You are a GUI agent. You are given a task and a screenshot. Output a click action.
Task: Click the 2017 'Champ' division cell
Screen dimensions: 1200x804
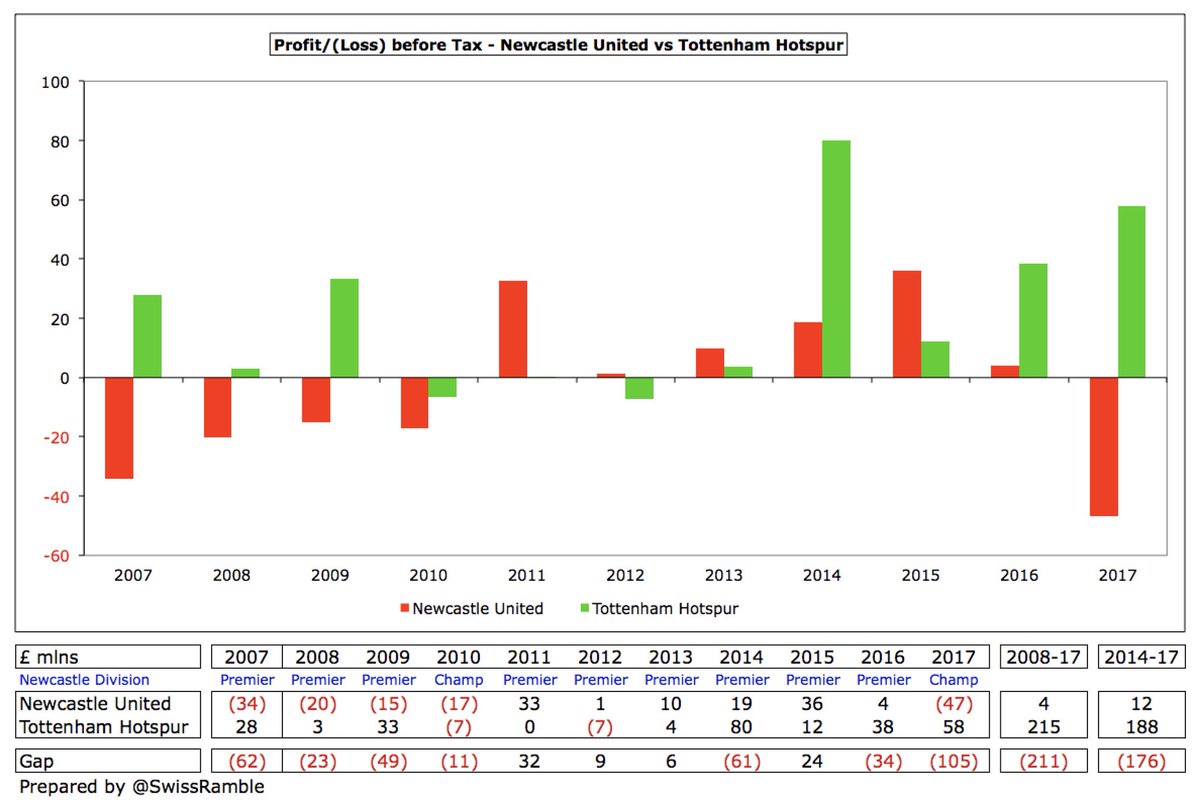952,680
